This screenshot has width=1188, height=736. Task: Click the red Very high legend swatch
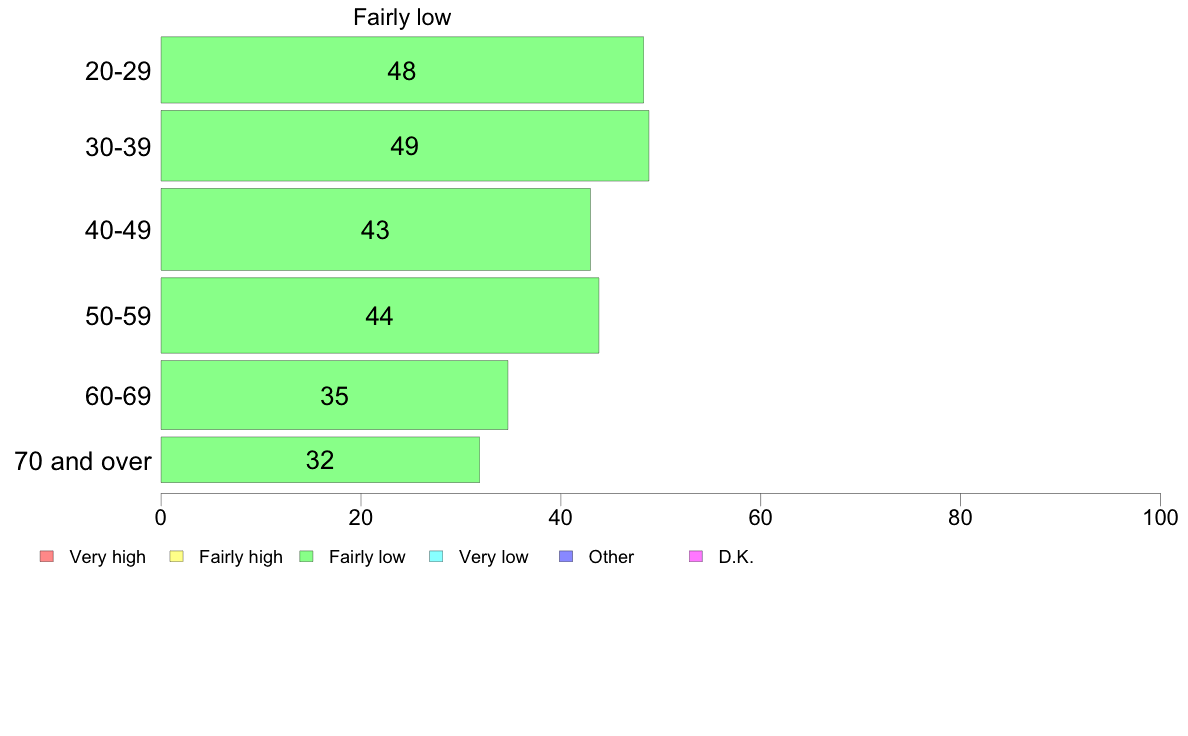click(x=46, y=557)
